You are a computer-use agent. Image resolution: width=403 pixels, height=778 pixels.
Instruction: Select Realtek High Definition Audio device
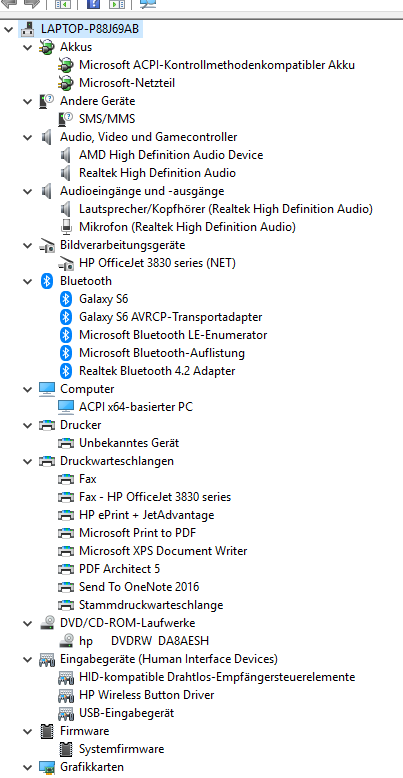[157, 173]
